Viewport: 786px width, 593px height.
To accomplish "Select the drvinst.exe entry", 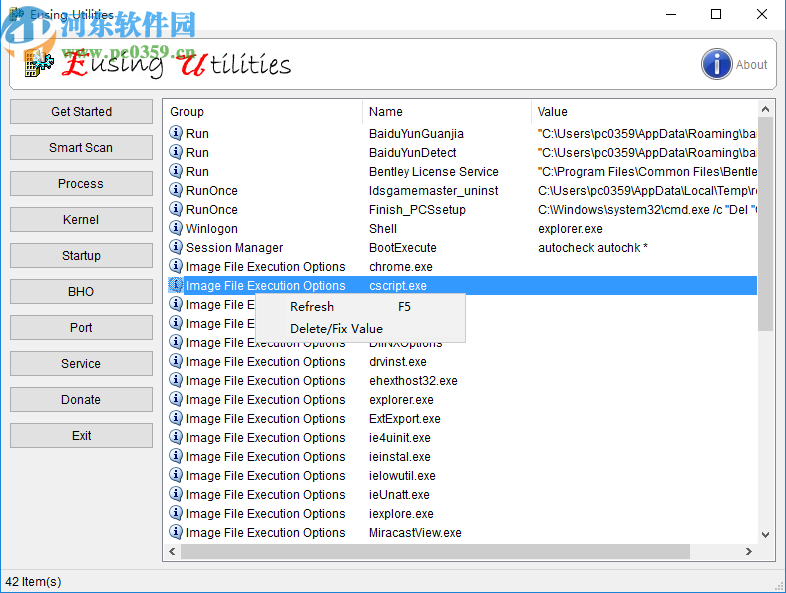I will pyautogui.click(x=398, y=362).
